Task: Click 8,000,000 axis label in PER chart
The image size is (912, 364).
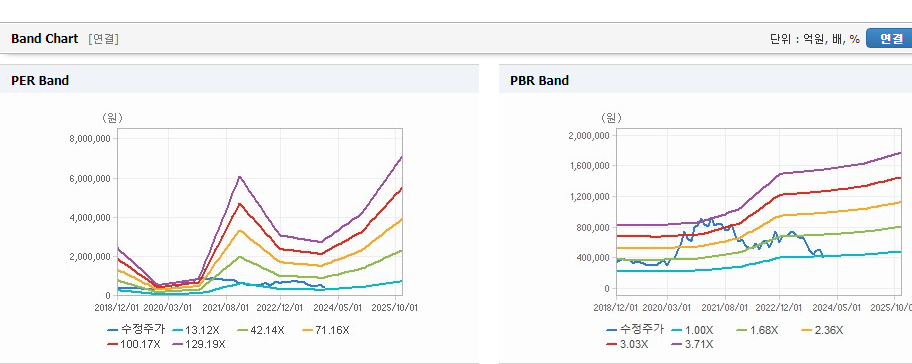Action: 91,139
